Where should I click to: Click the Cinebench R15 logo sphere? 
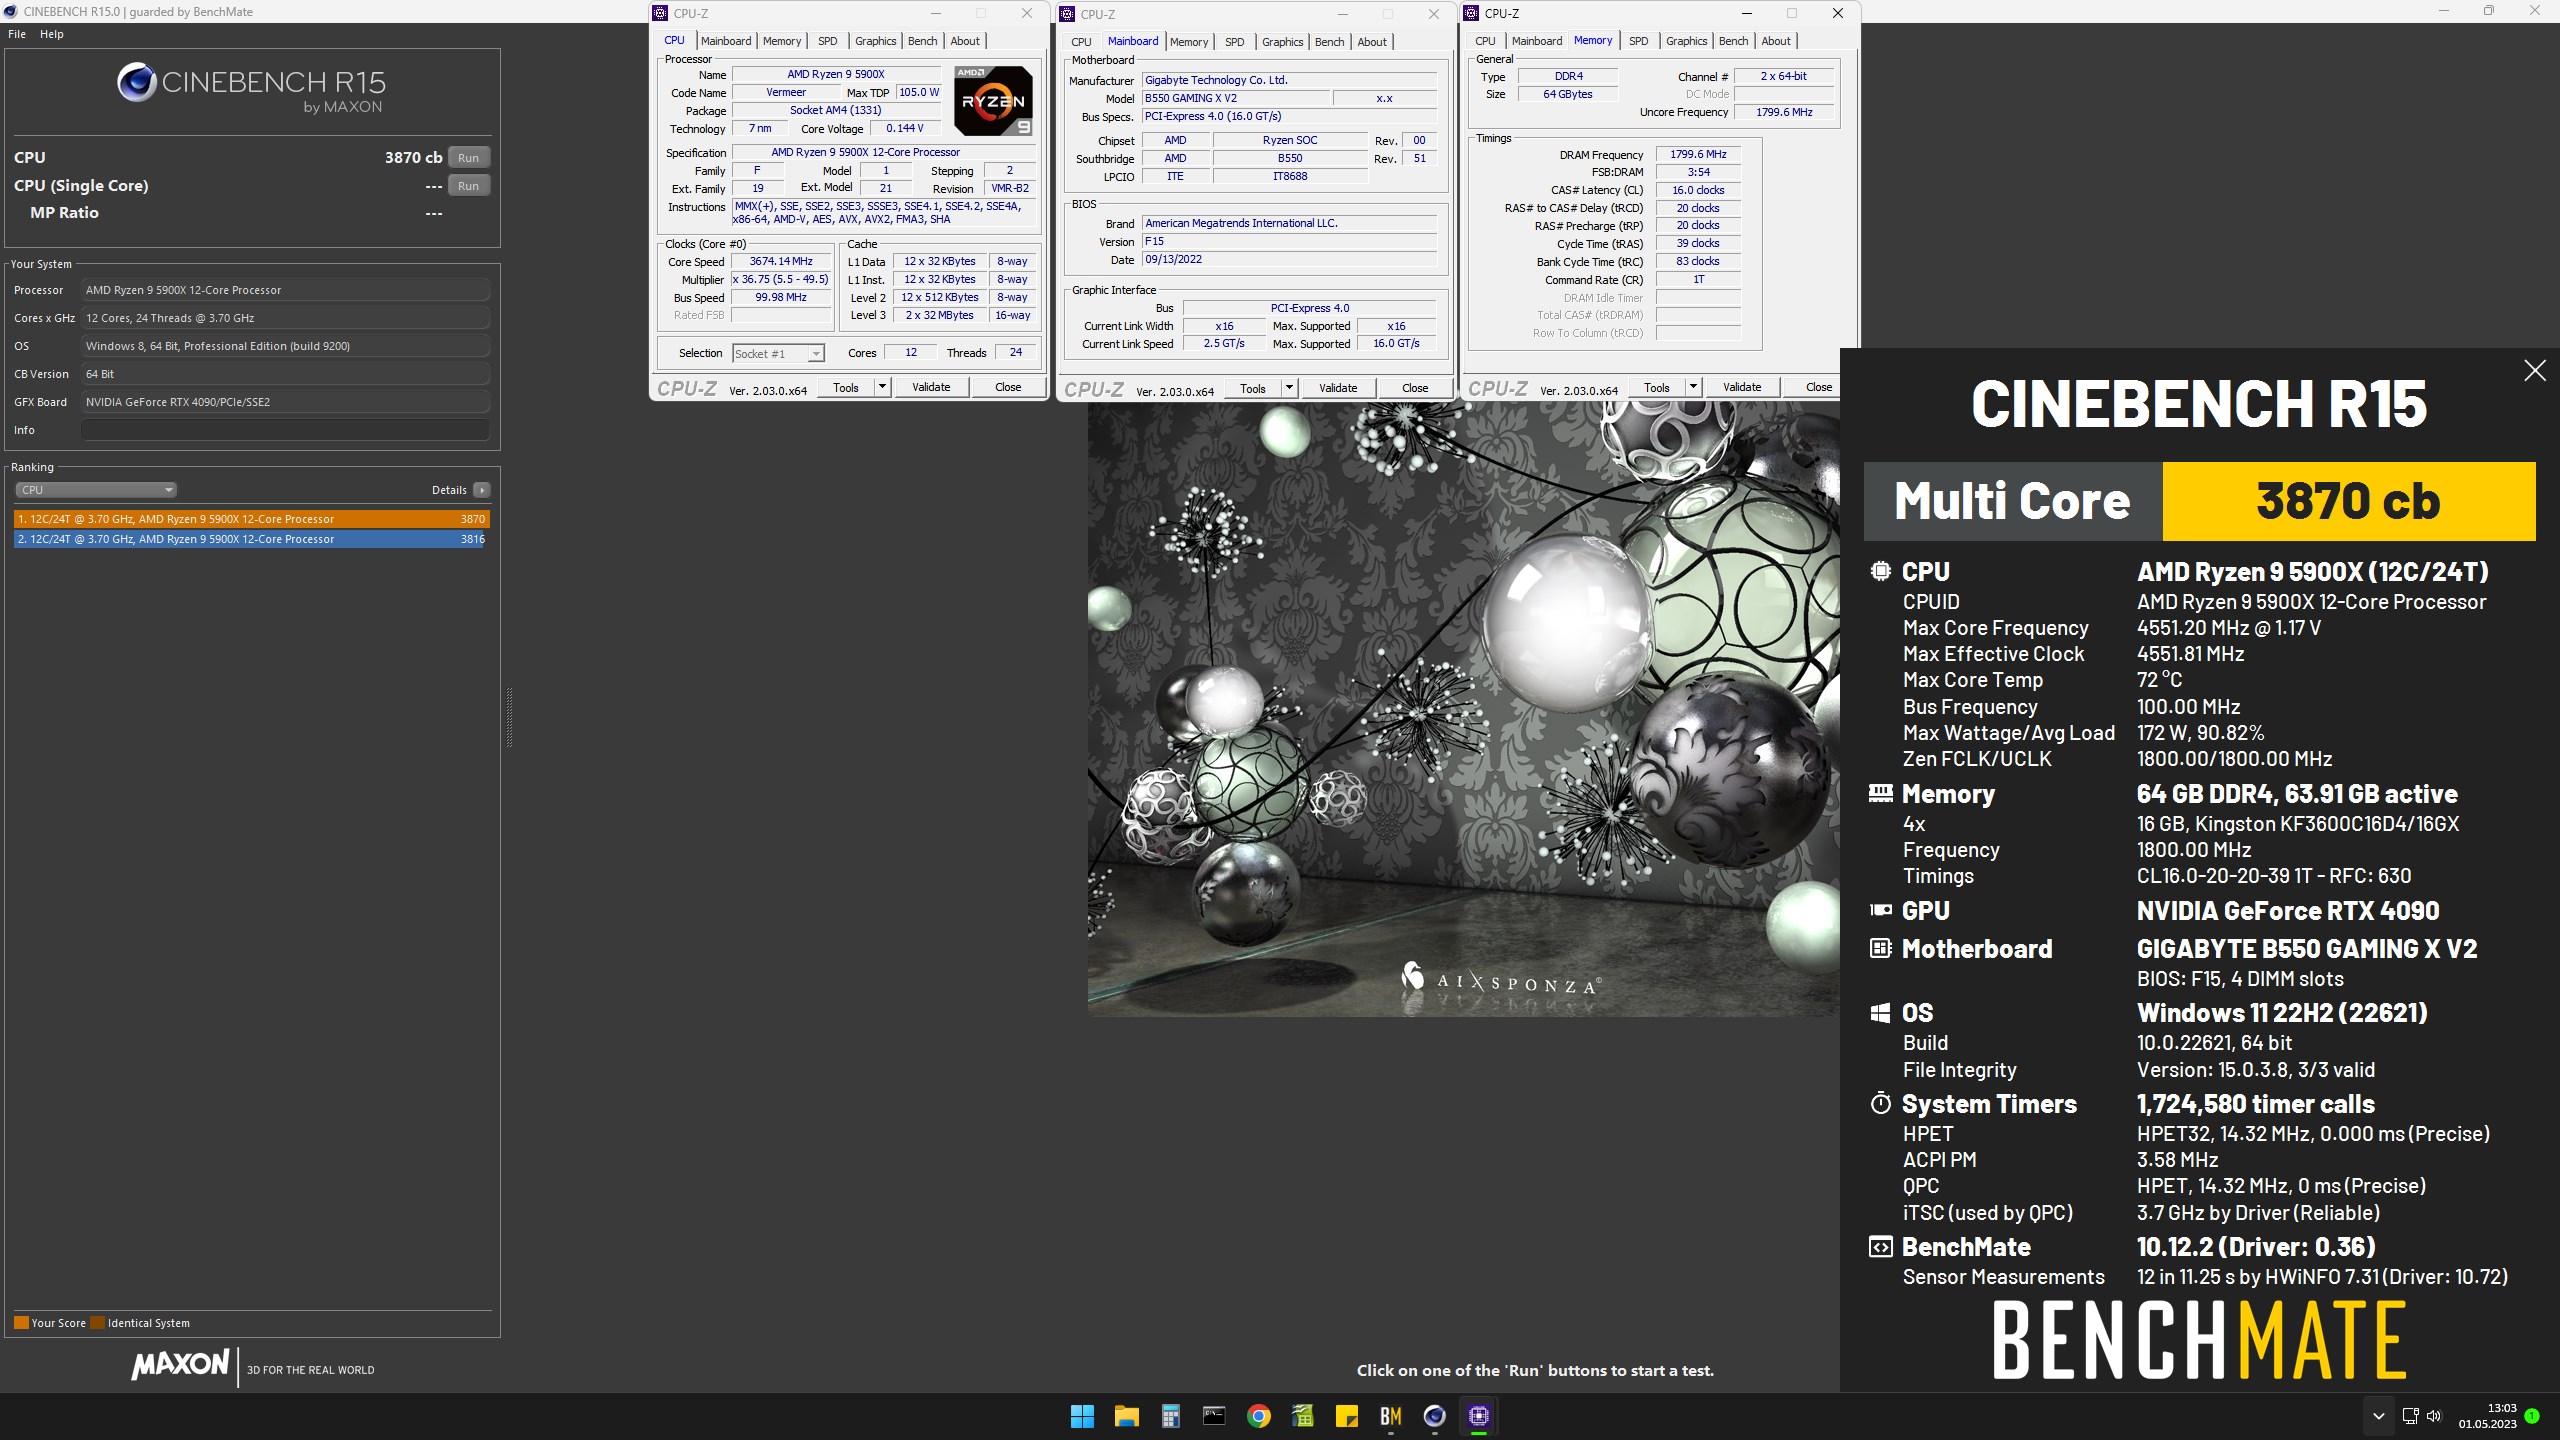pos(136,82)
